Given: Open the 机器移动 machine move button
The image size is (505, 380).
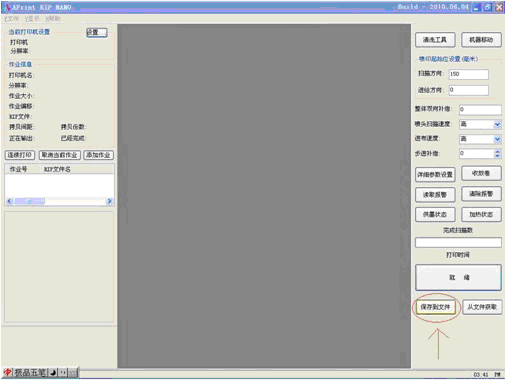Looking at the screenshot, I should (x=481, y=40).
